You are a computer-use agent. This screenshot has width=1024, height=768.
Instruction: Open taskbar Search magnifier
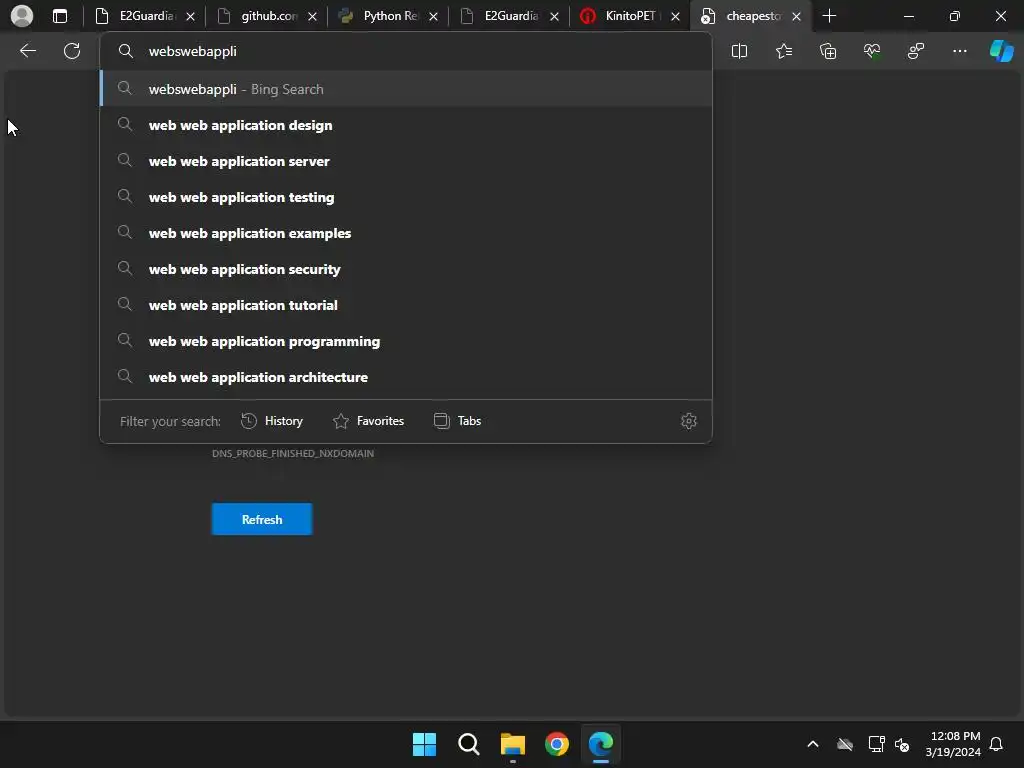coord(468,744)
